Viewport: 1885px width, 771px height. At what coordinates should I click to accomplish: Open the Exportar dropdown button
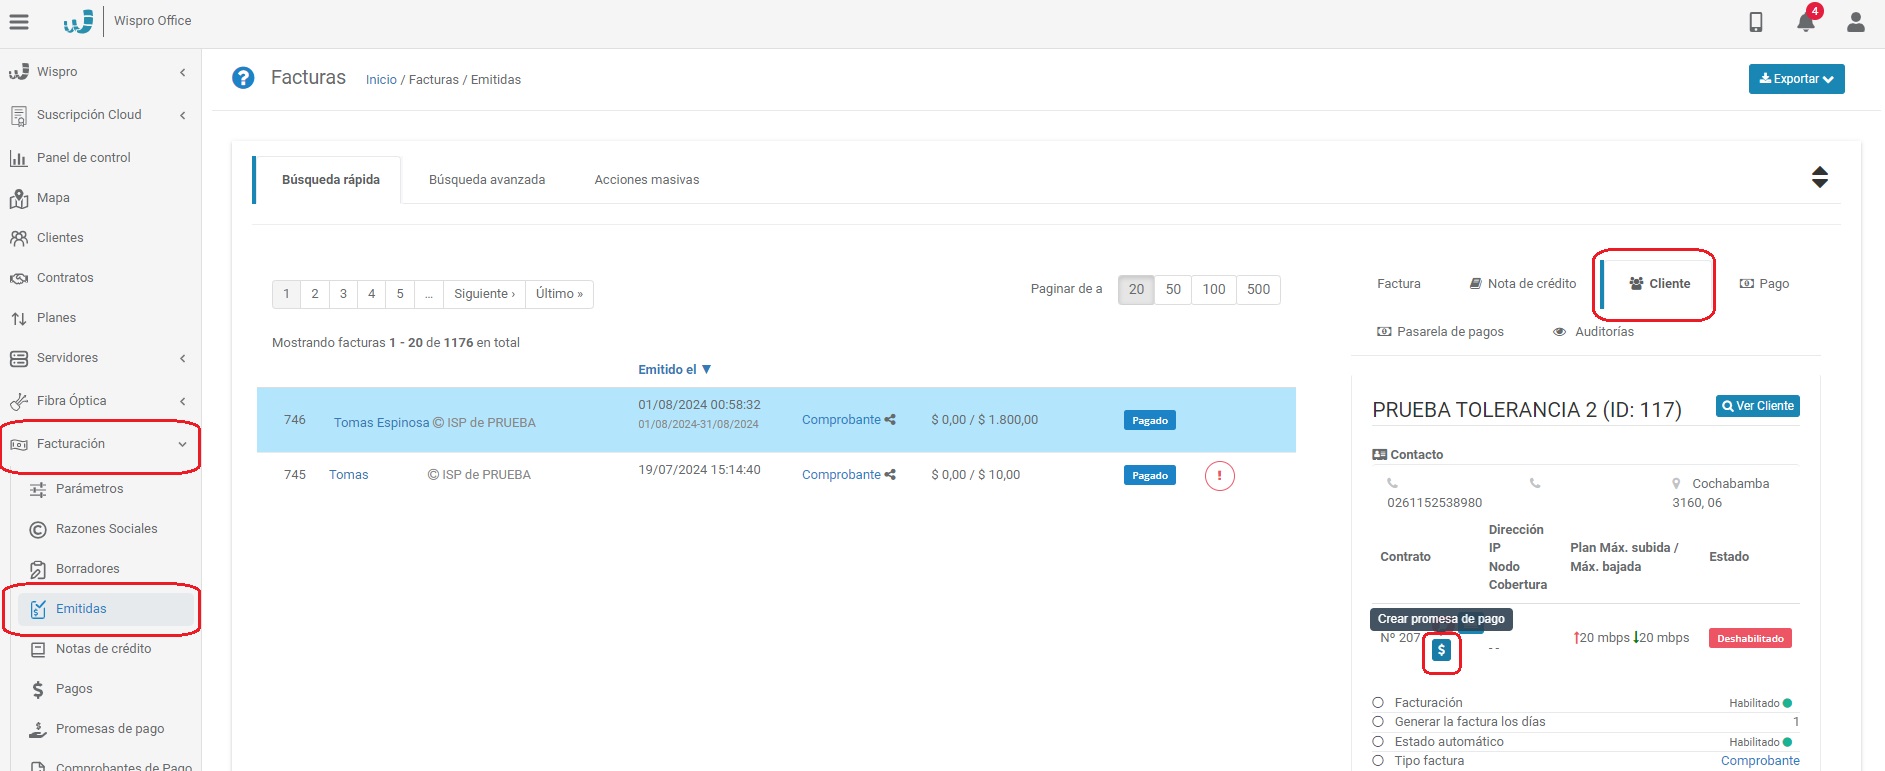[x=1796, y=79]
